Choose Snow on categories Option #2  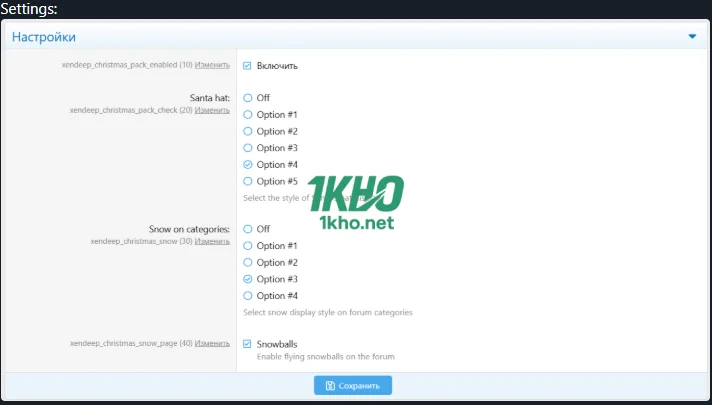(248, 262)
